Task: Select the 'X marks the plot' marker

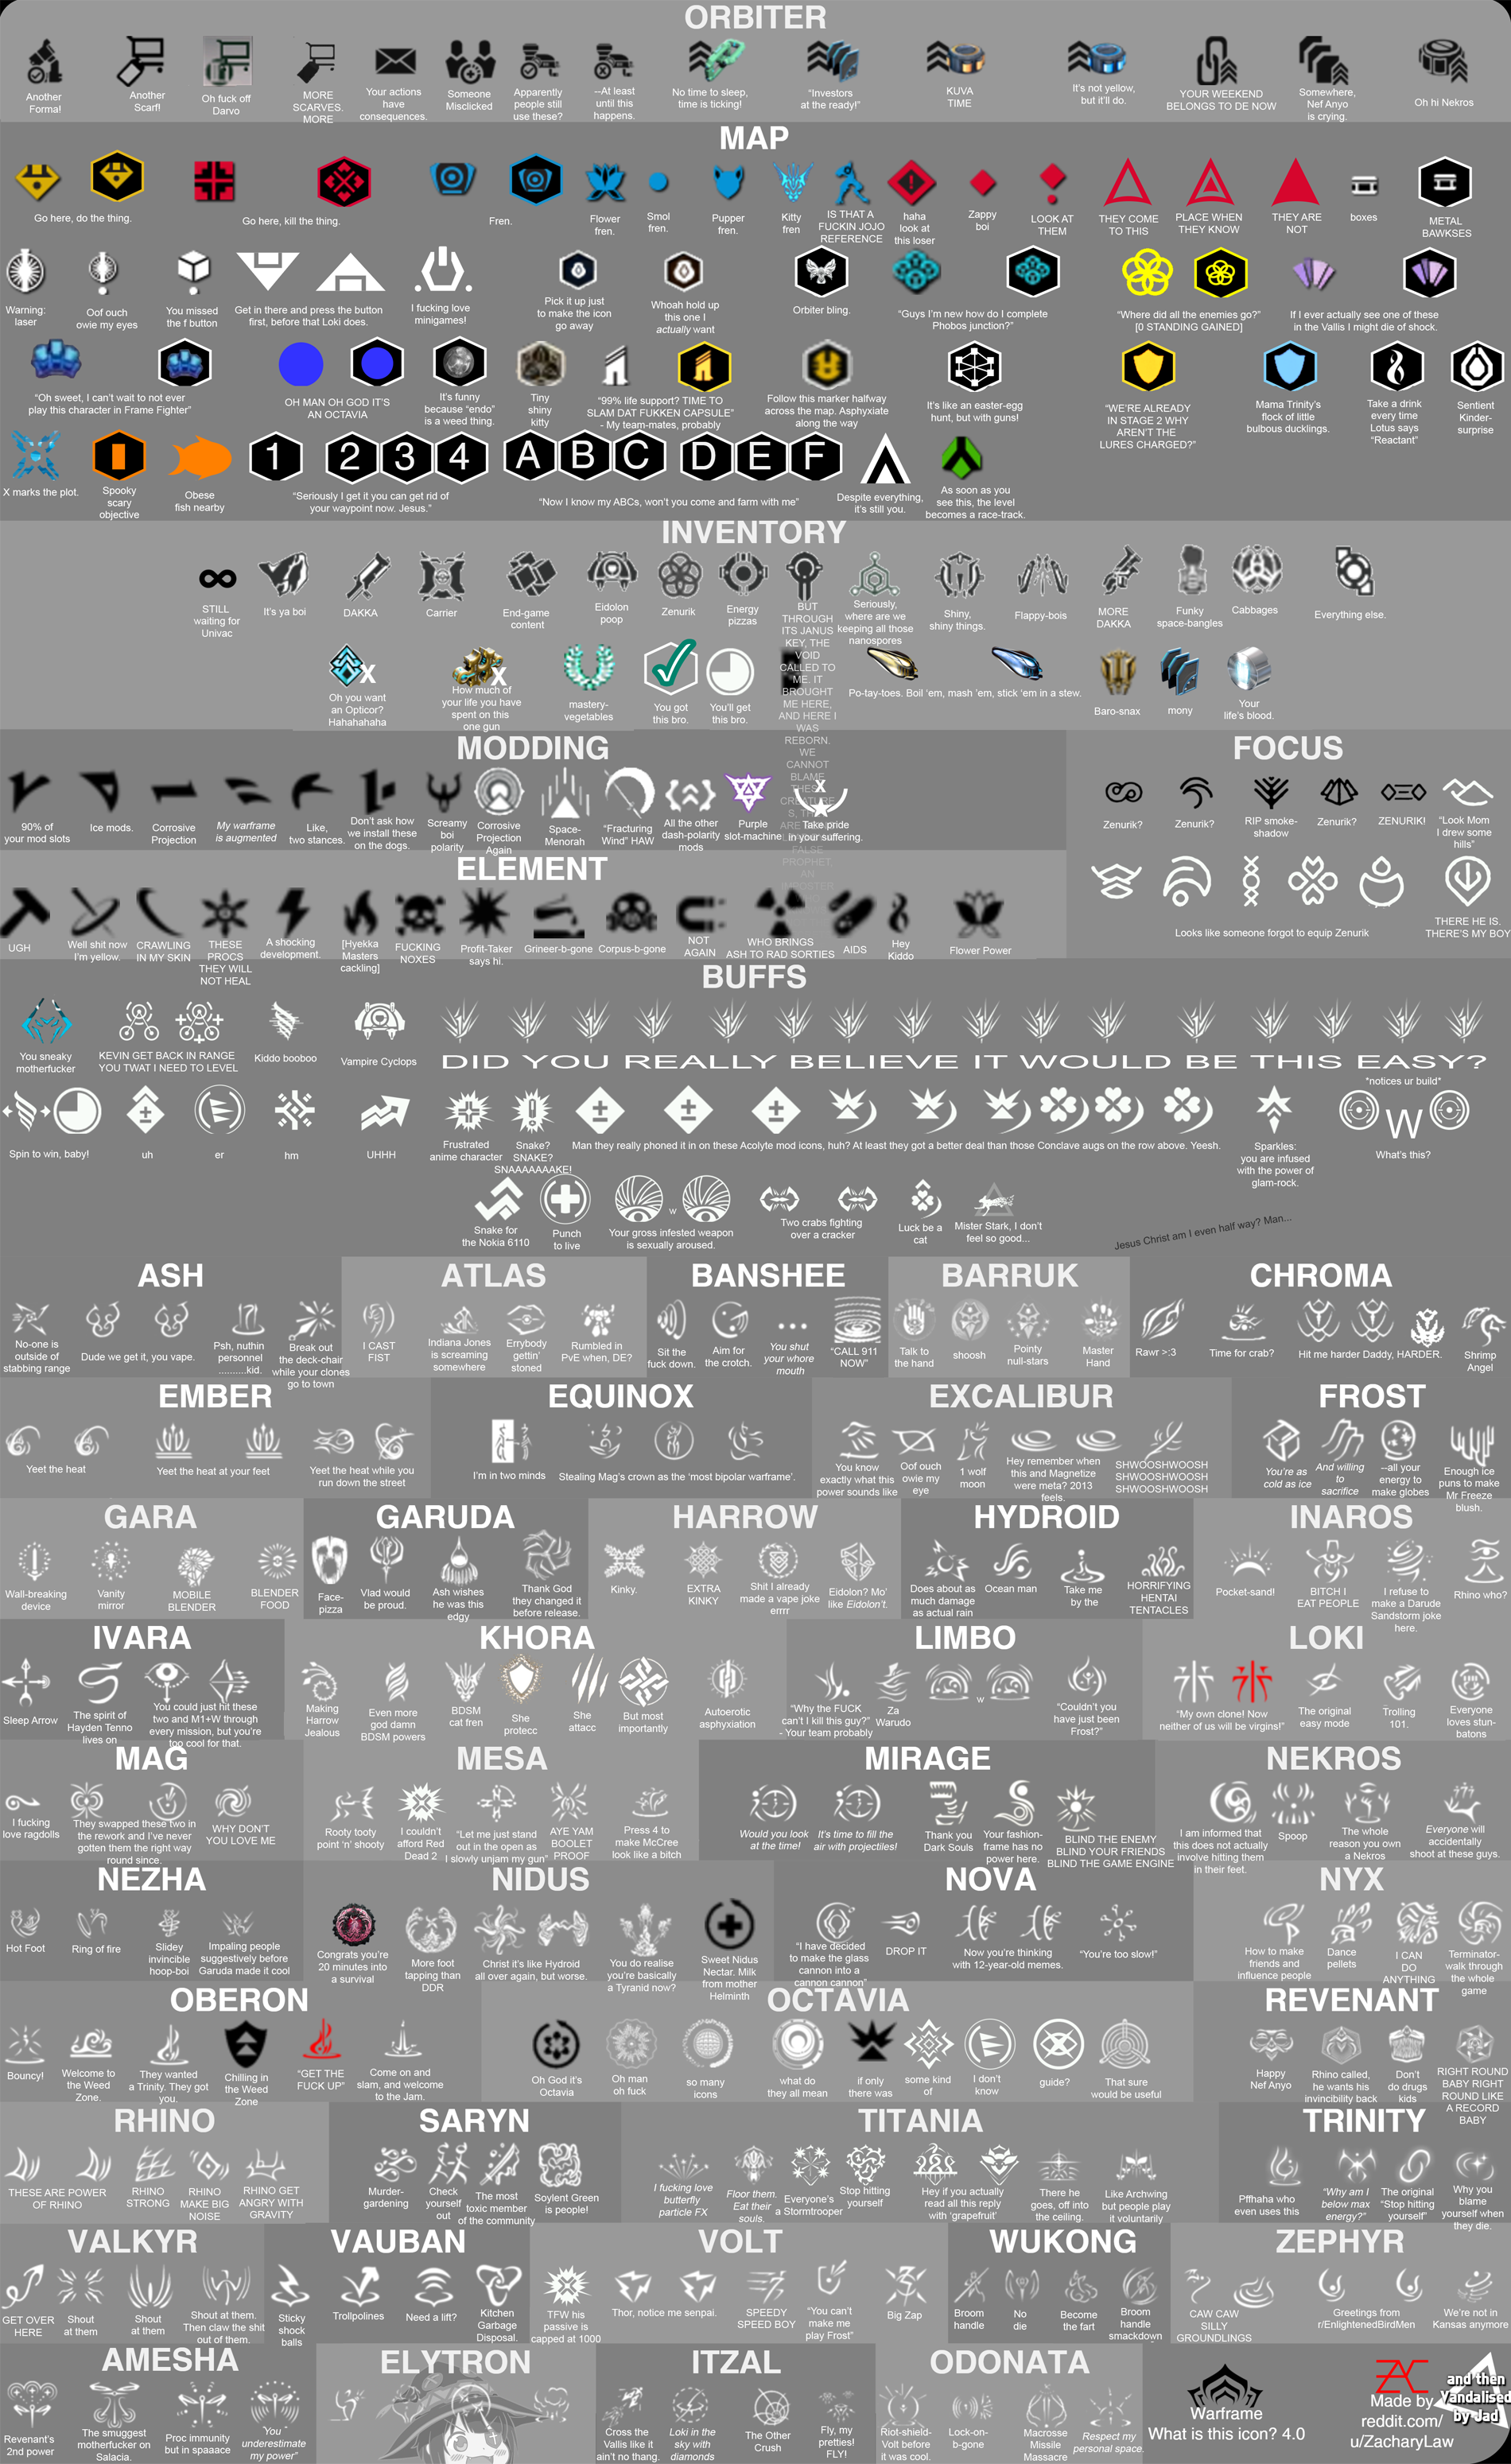Action: [x=38, y=455]
